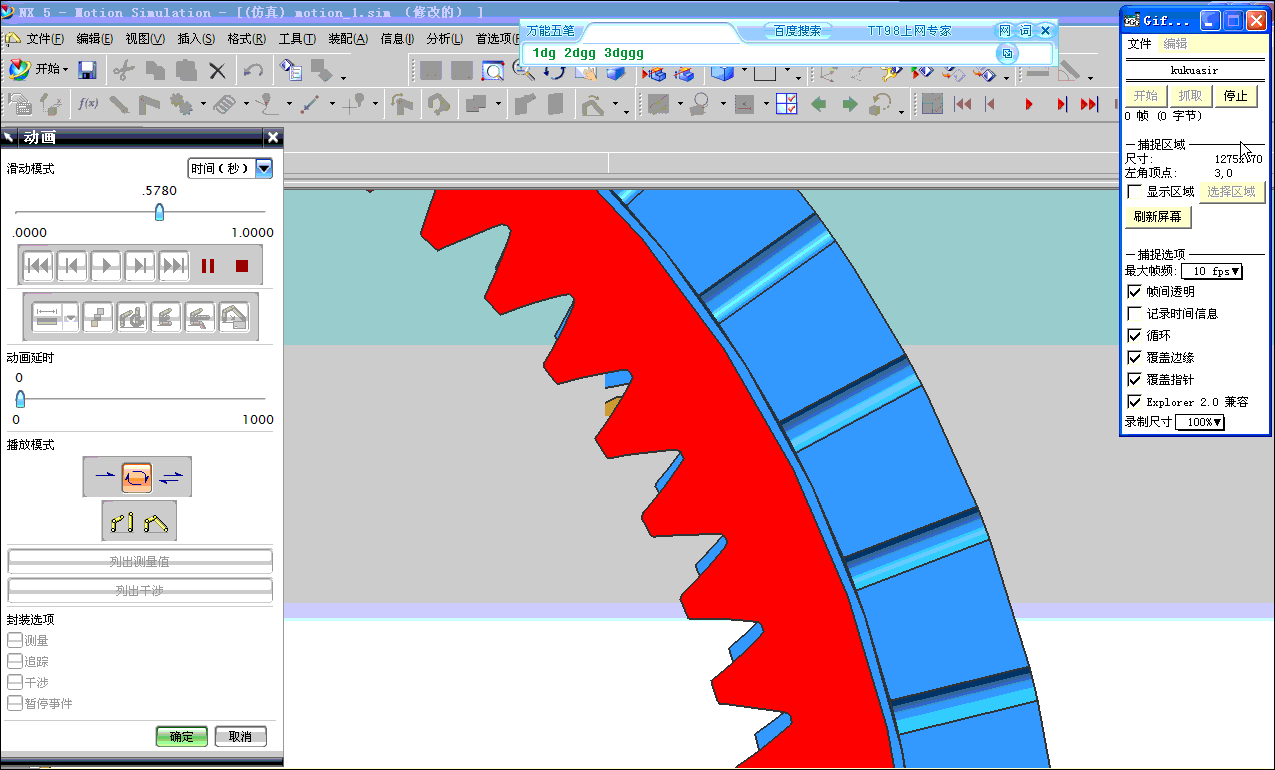The height and width of the screenshot is (770, 1275).
Task: Click the Cut scissors icon
Action: click(123, 70)
